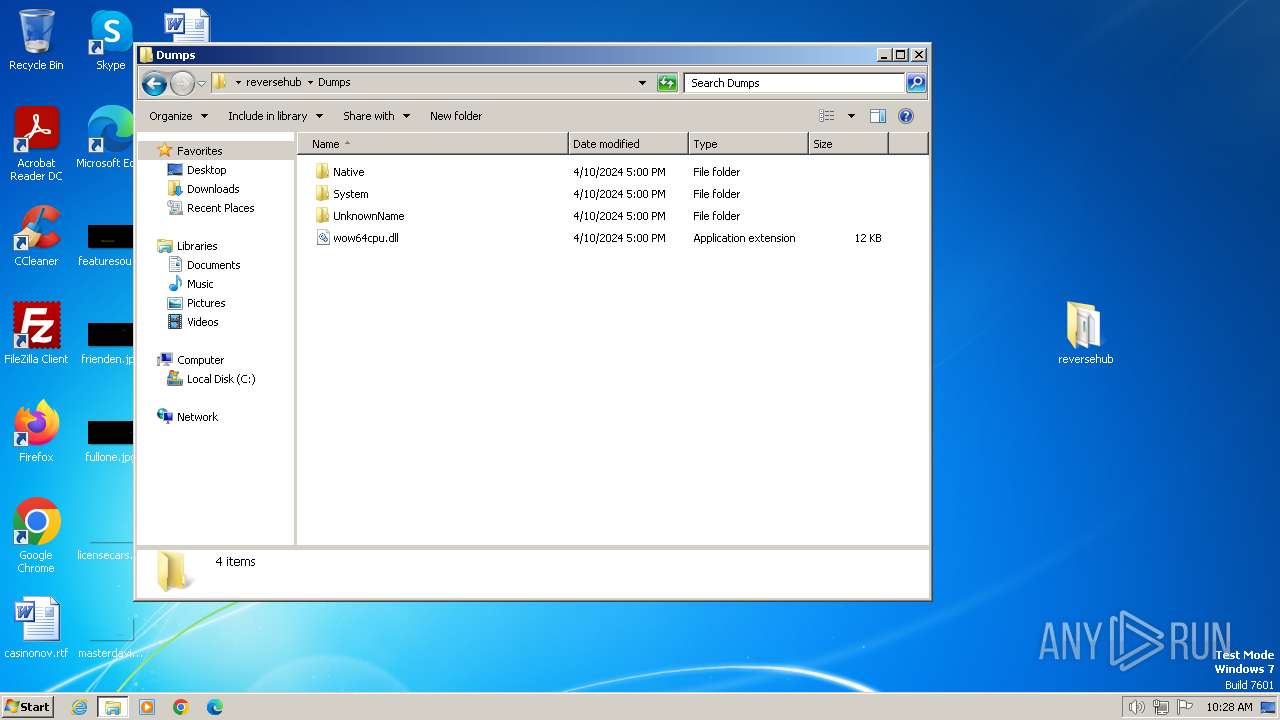Open the view options dropdown arrow
The image size is (1280, 720).
click(851, 116)
